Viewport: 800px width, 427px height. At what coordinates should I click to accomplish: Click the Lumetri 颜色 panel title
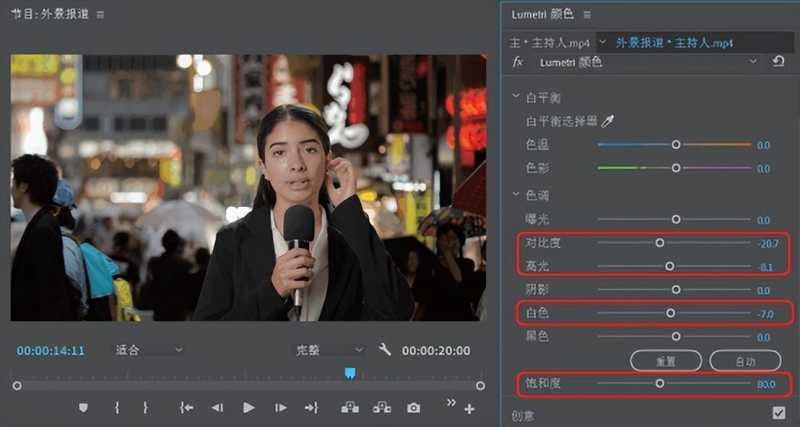tap(542, 14)
